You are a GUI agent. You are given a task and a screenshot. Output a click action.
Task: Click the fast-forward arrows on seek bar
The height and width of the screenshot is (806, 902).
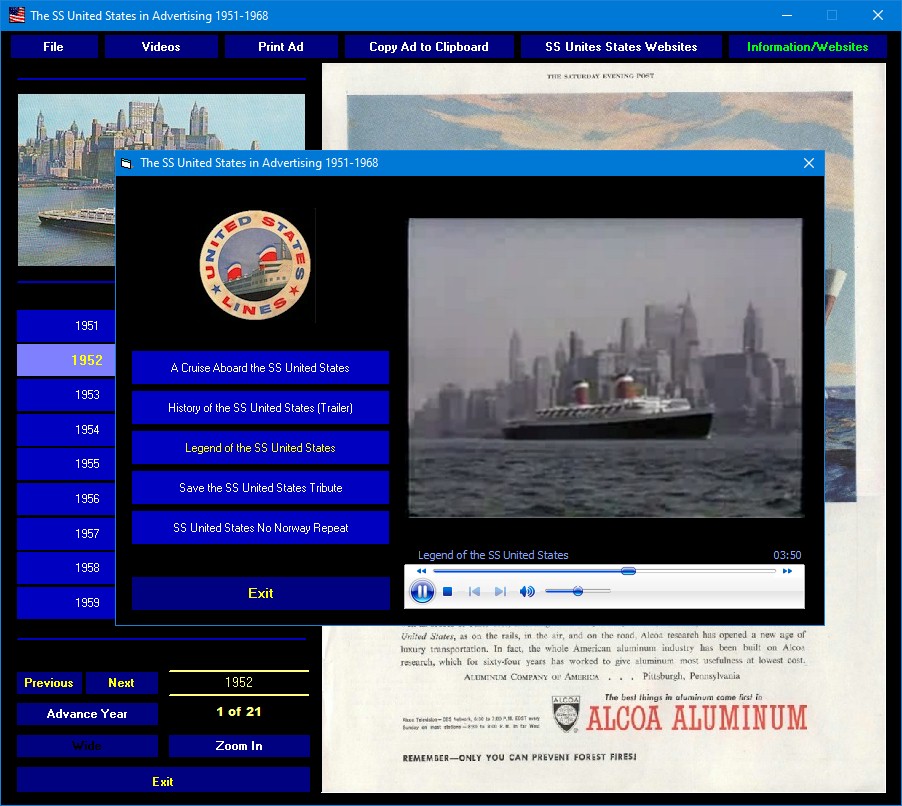pyautogui.click(x=787, y=571)
